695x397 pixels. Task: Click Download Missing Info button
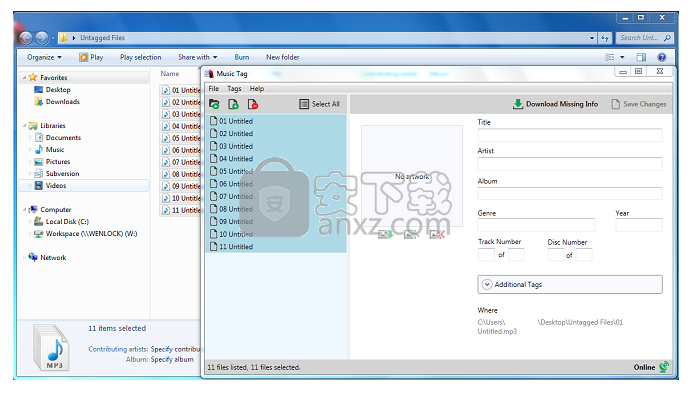(x=555, y=104)
